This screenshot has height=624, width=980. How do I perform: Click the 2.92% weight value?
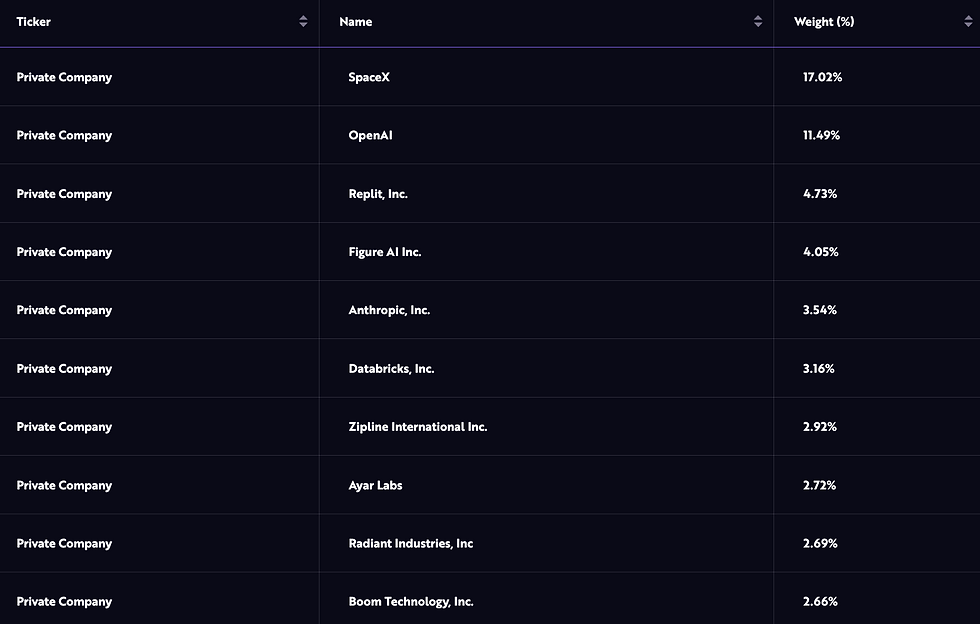[x=820, y=427]
